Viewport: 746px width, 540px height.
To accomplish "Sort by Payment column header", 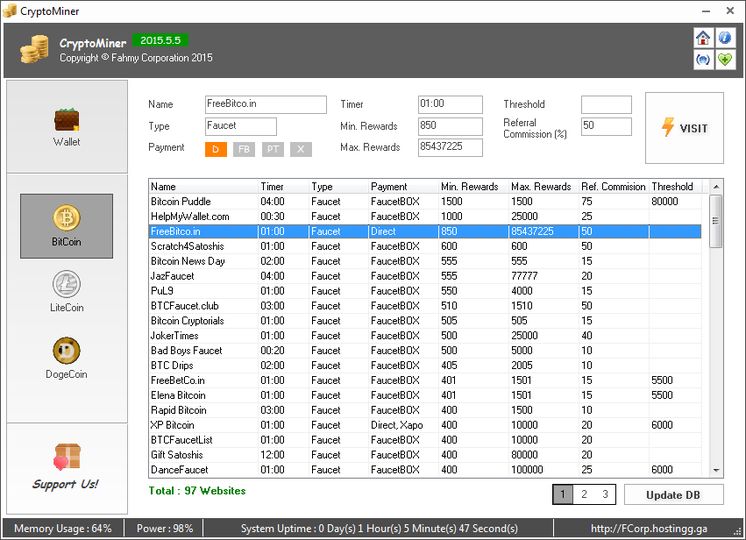I will pos(403,187).
